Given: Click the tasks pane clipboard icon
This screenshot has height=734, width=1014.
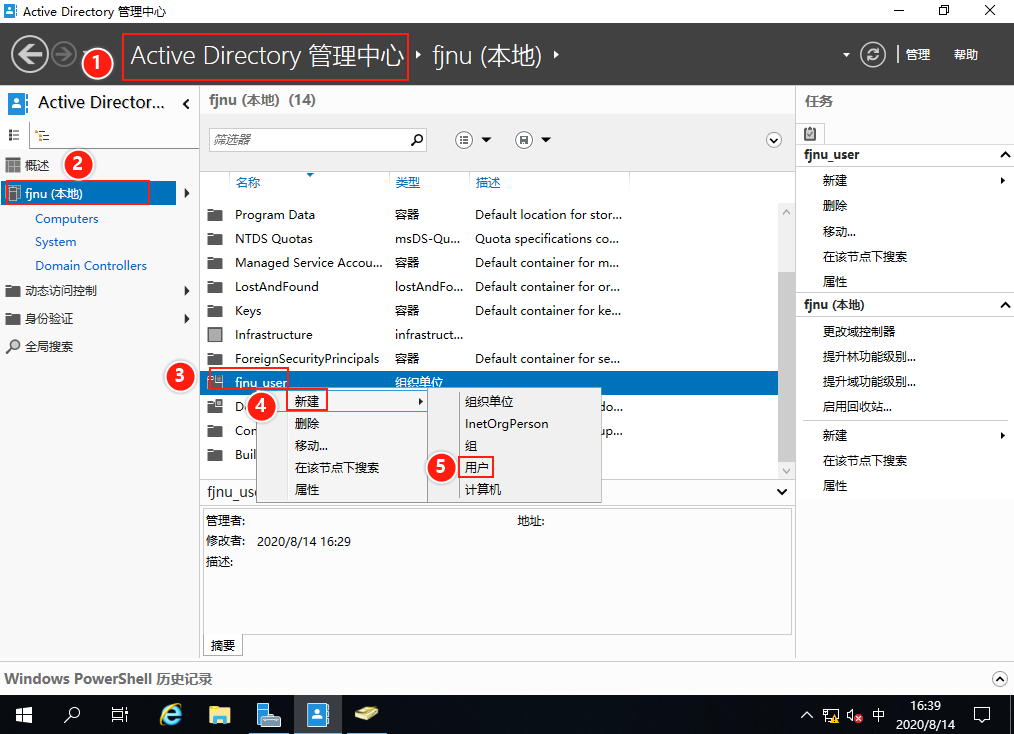Looking at the screenshot, I should [810, 134].
